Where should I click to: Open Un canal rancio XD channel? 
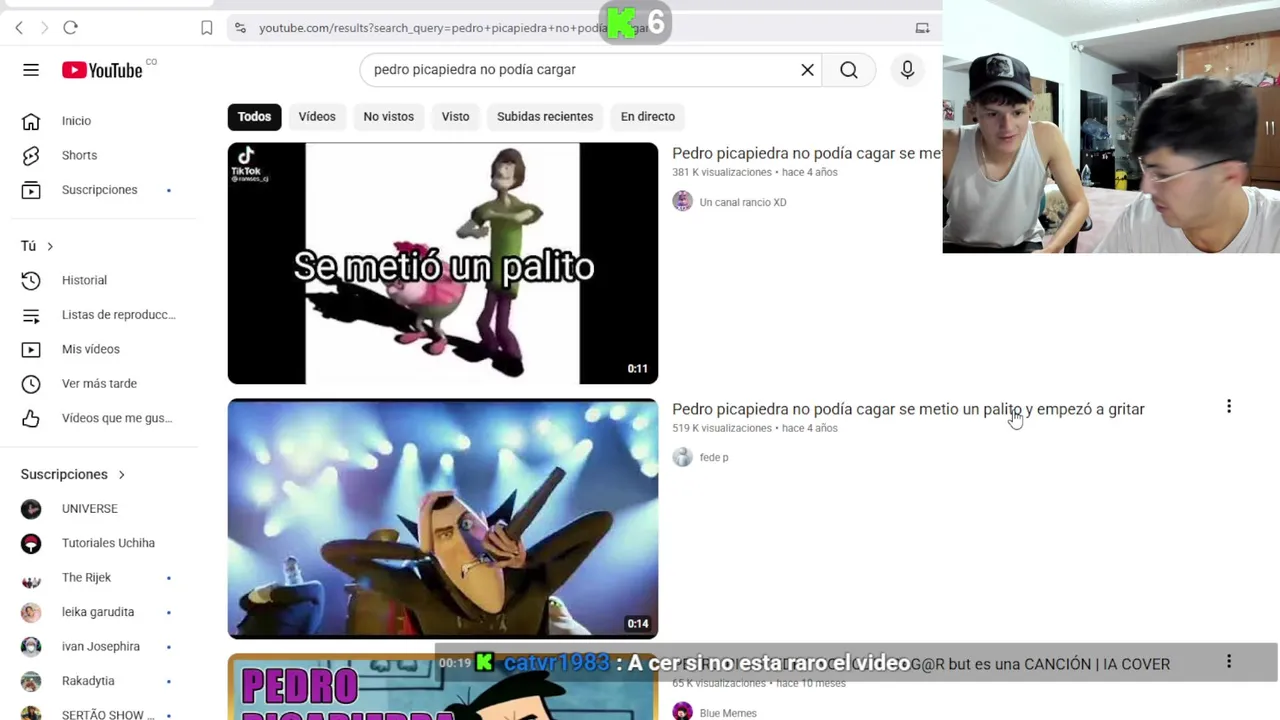click(743, 202)
